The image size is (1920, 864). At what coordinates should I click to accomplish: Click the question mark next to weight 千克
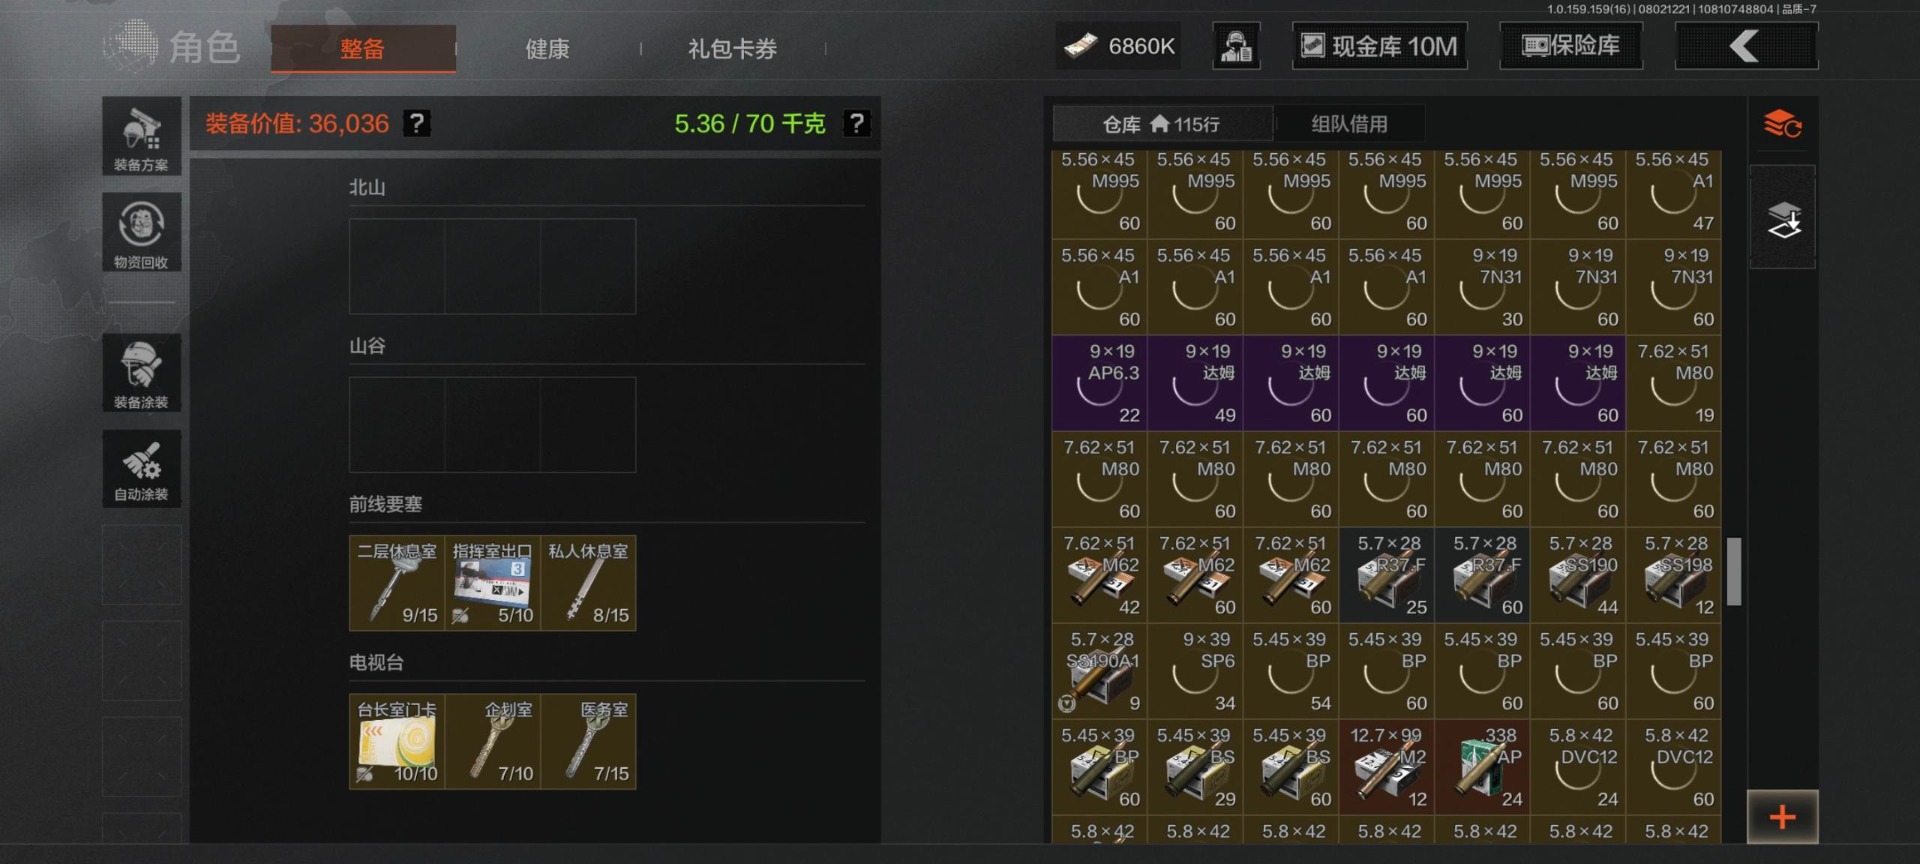(x=857, y=123)
